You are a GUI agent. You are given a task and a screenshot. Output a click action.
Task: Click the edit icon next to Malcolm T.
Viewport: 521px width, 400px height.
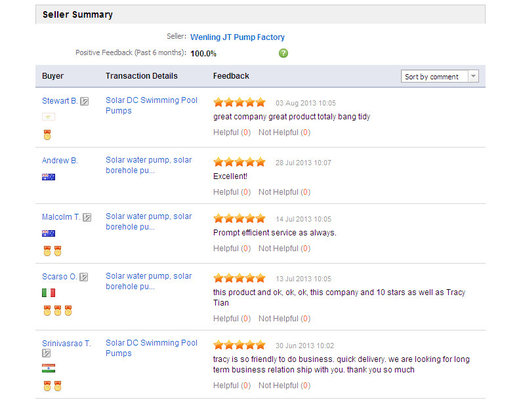[87, 217]
